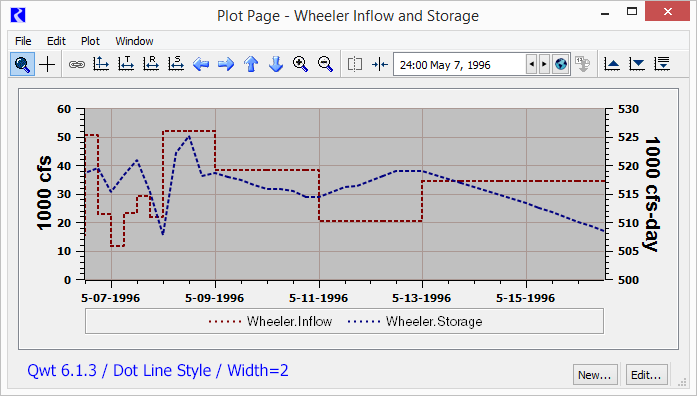Viewport: 697px width, 396px height.
Task: Click the 1000 cfs left axis title
Action: [44, 193]
